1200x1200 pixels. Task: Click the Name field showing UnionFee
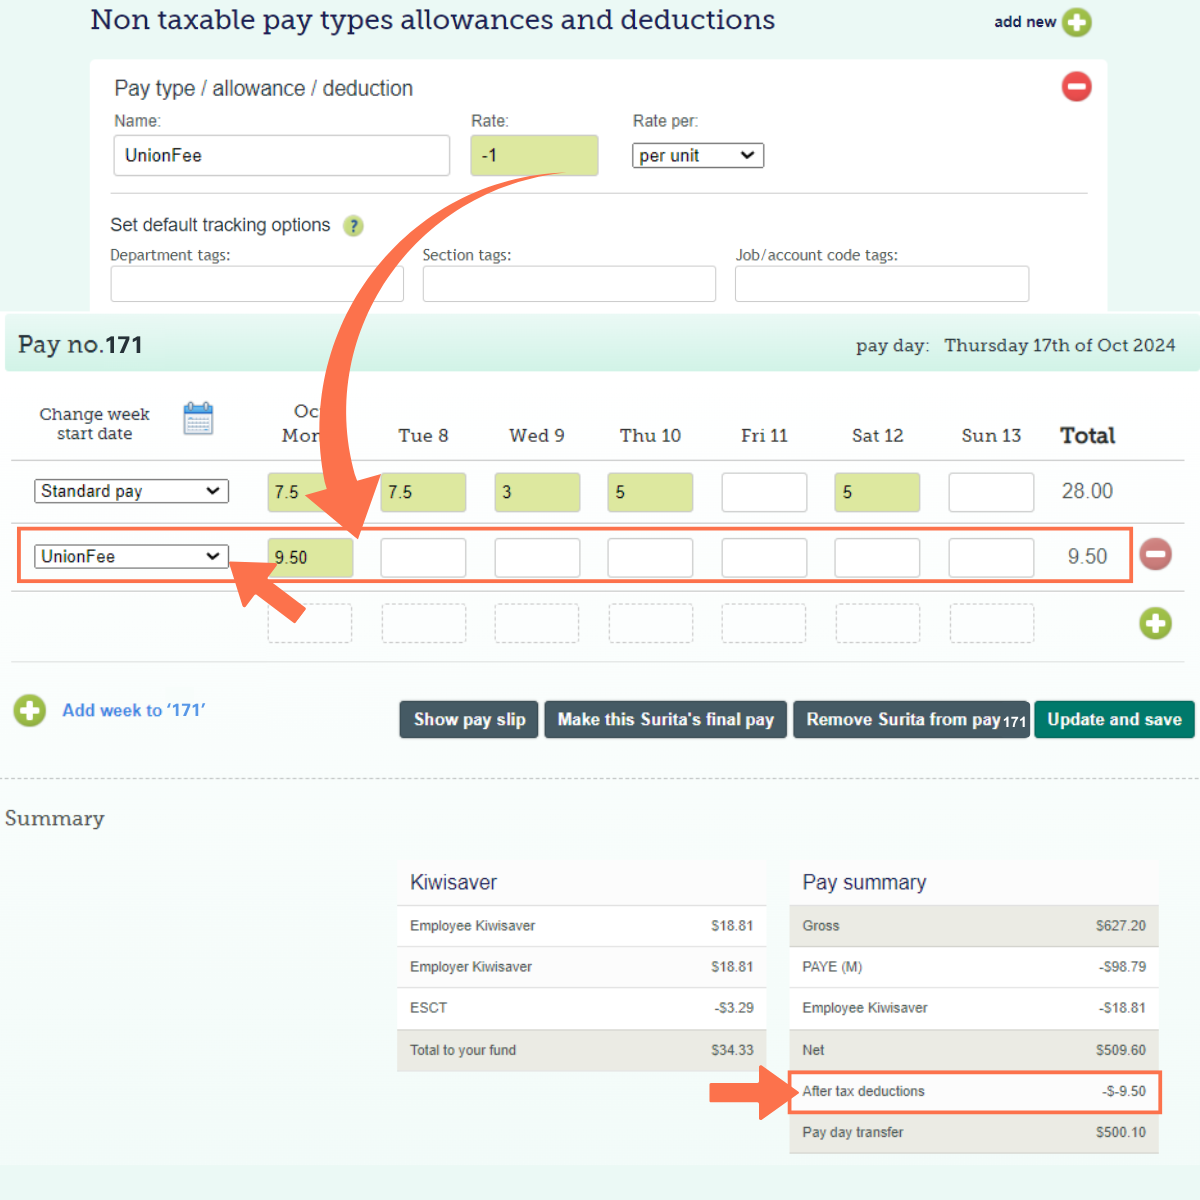coord(281,155)
